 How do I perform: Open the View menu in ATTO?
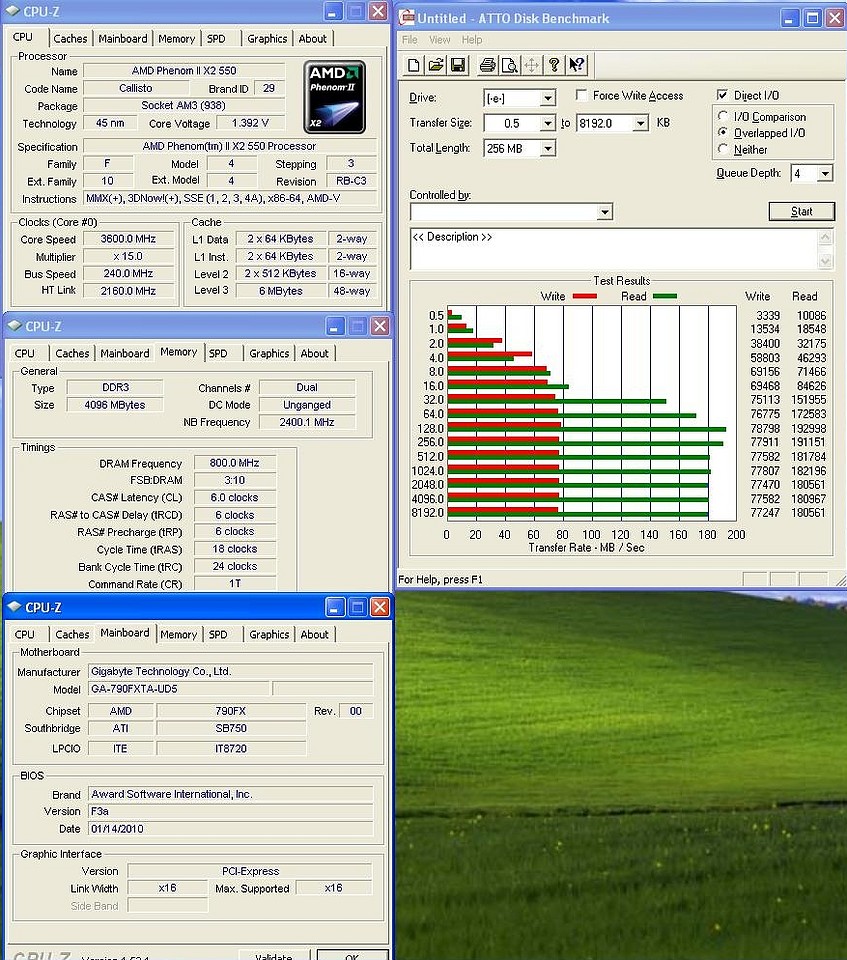coord(440,40)
